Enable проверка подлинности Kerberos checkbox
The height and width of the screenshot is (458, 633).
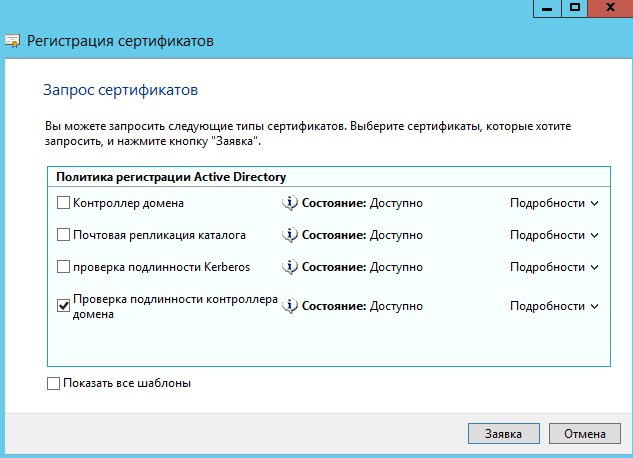[x=63, y=266]
